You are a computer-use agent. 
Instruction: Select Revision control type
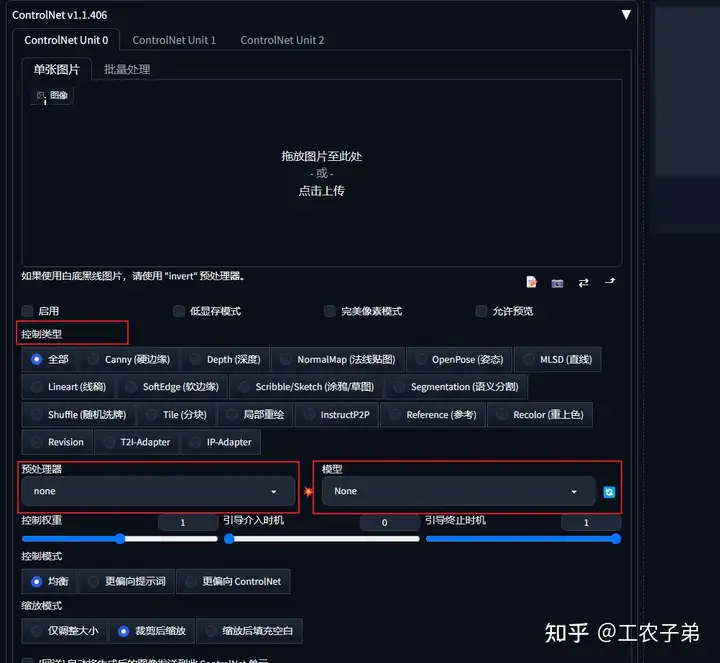[x=57, y=442]
